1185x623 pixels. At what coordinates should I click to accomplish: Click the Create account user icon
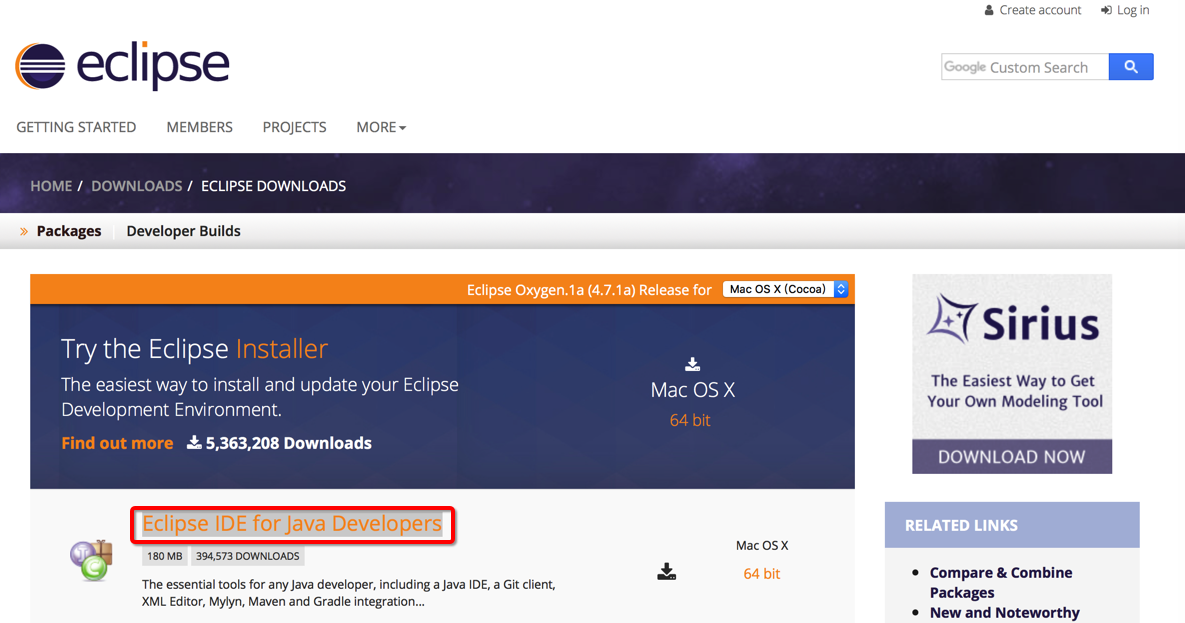click(989, 11)
